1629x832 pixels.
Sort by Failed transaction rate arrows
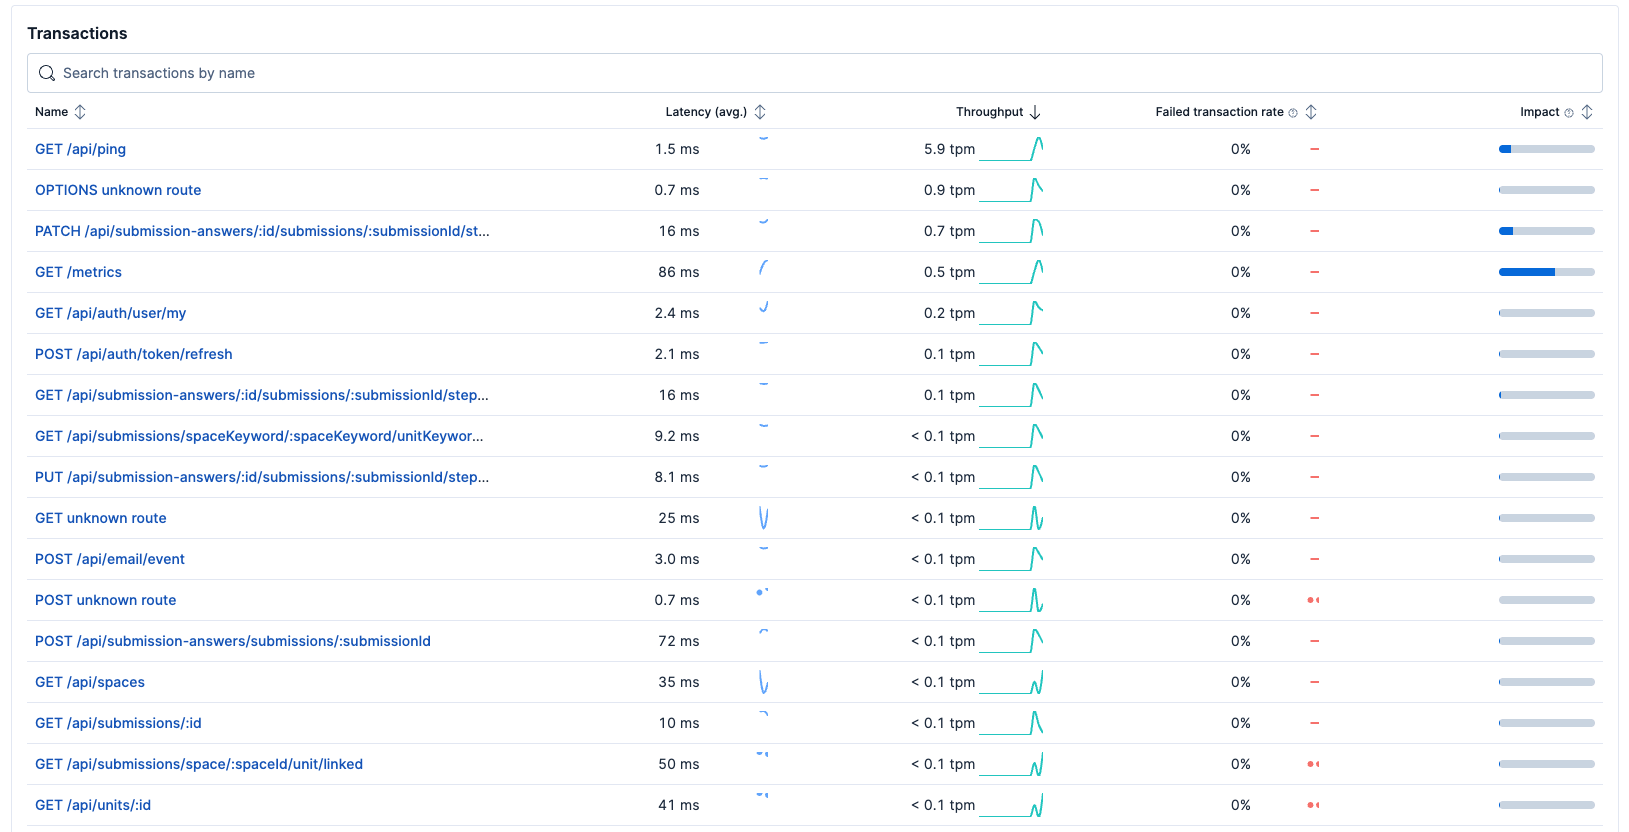coord(1311,112)
